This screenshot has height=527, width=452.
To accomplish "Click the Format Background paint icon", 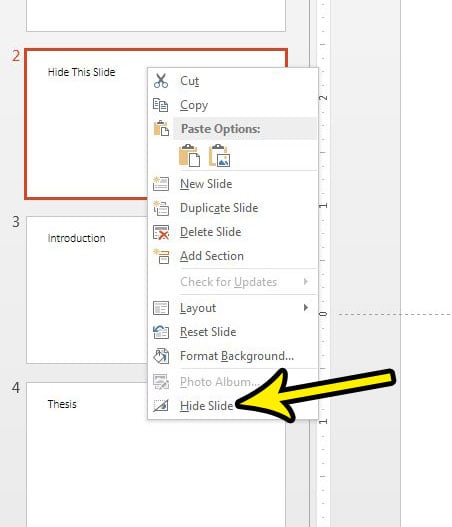I will [x=161, y=356].
